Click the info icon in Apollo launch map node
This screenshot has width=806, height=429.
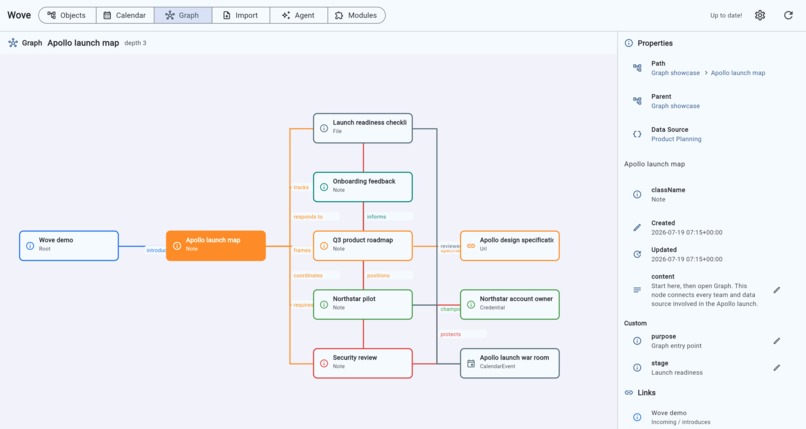[177, 246]
